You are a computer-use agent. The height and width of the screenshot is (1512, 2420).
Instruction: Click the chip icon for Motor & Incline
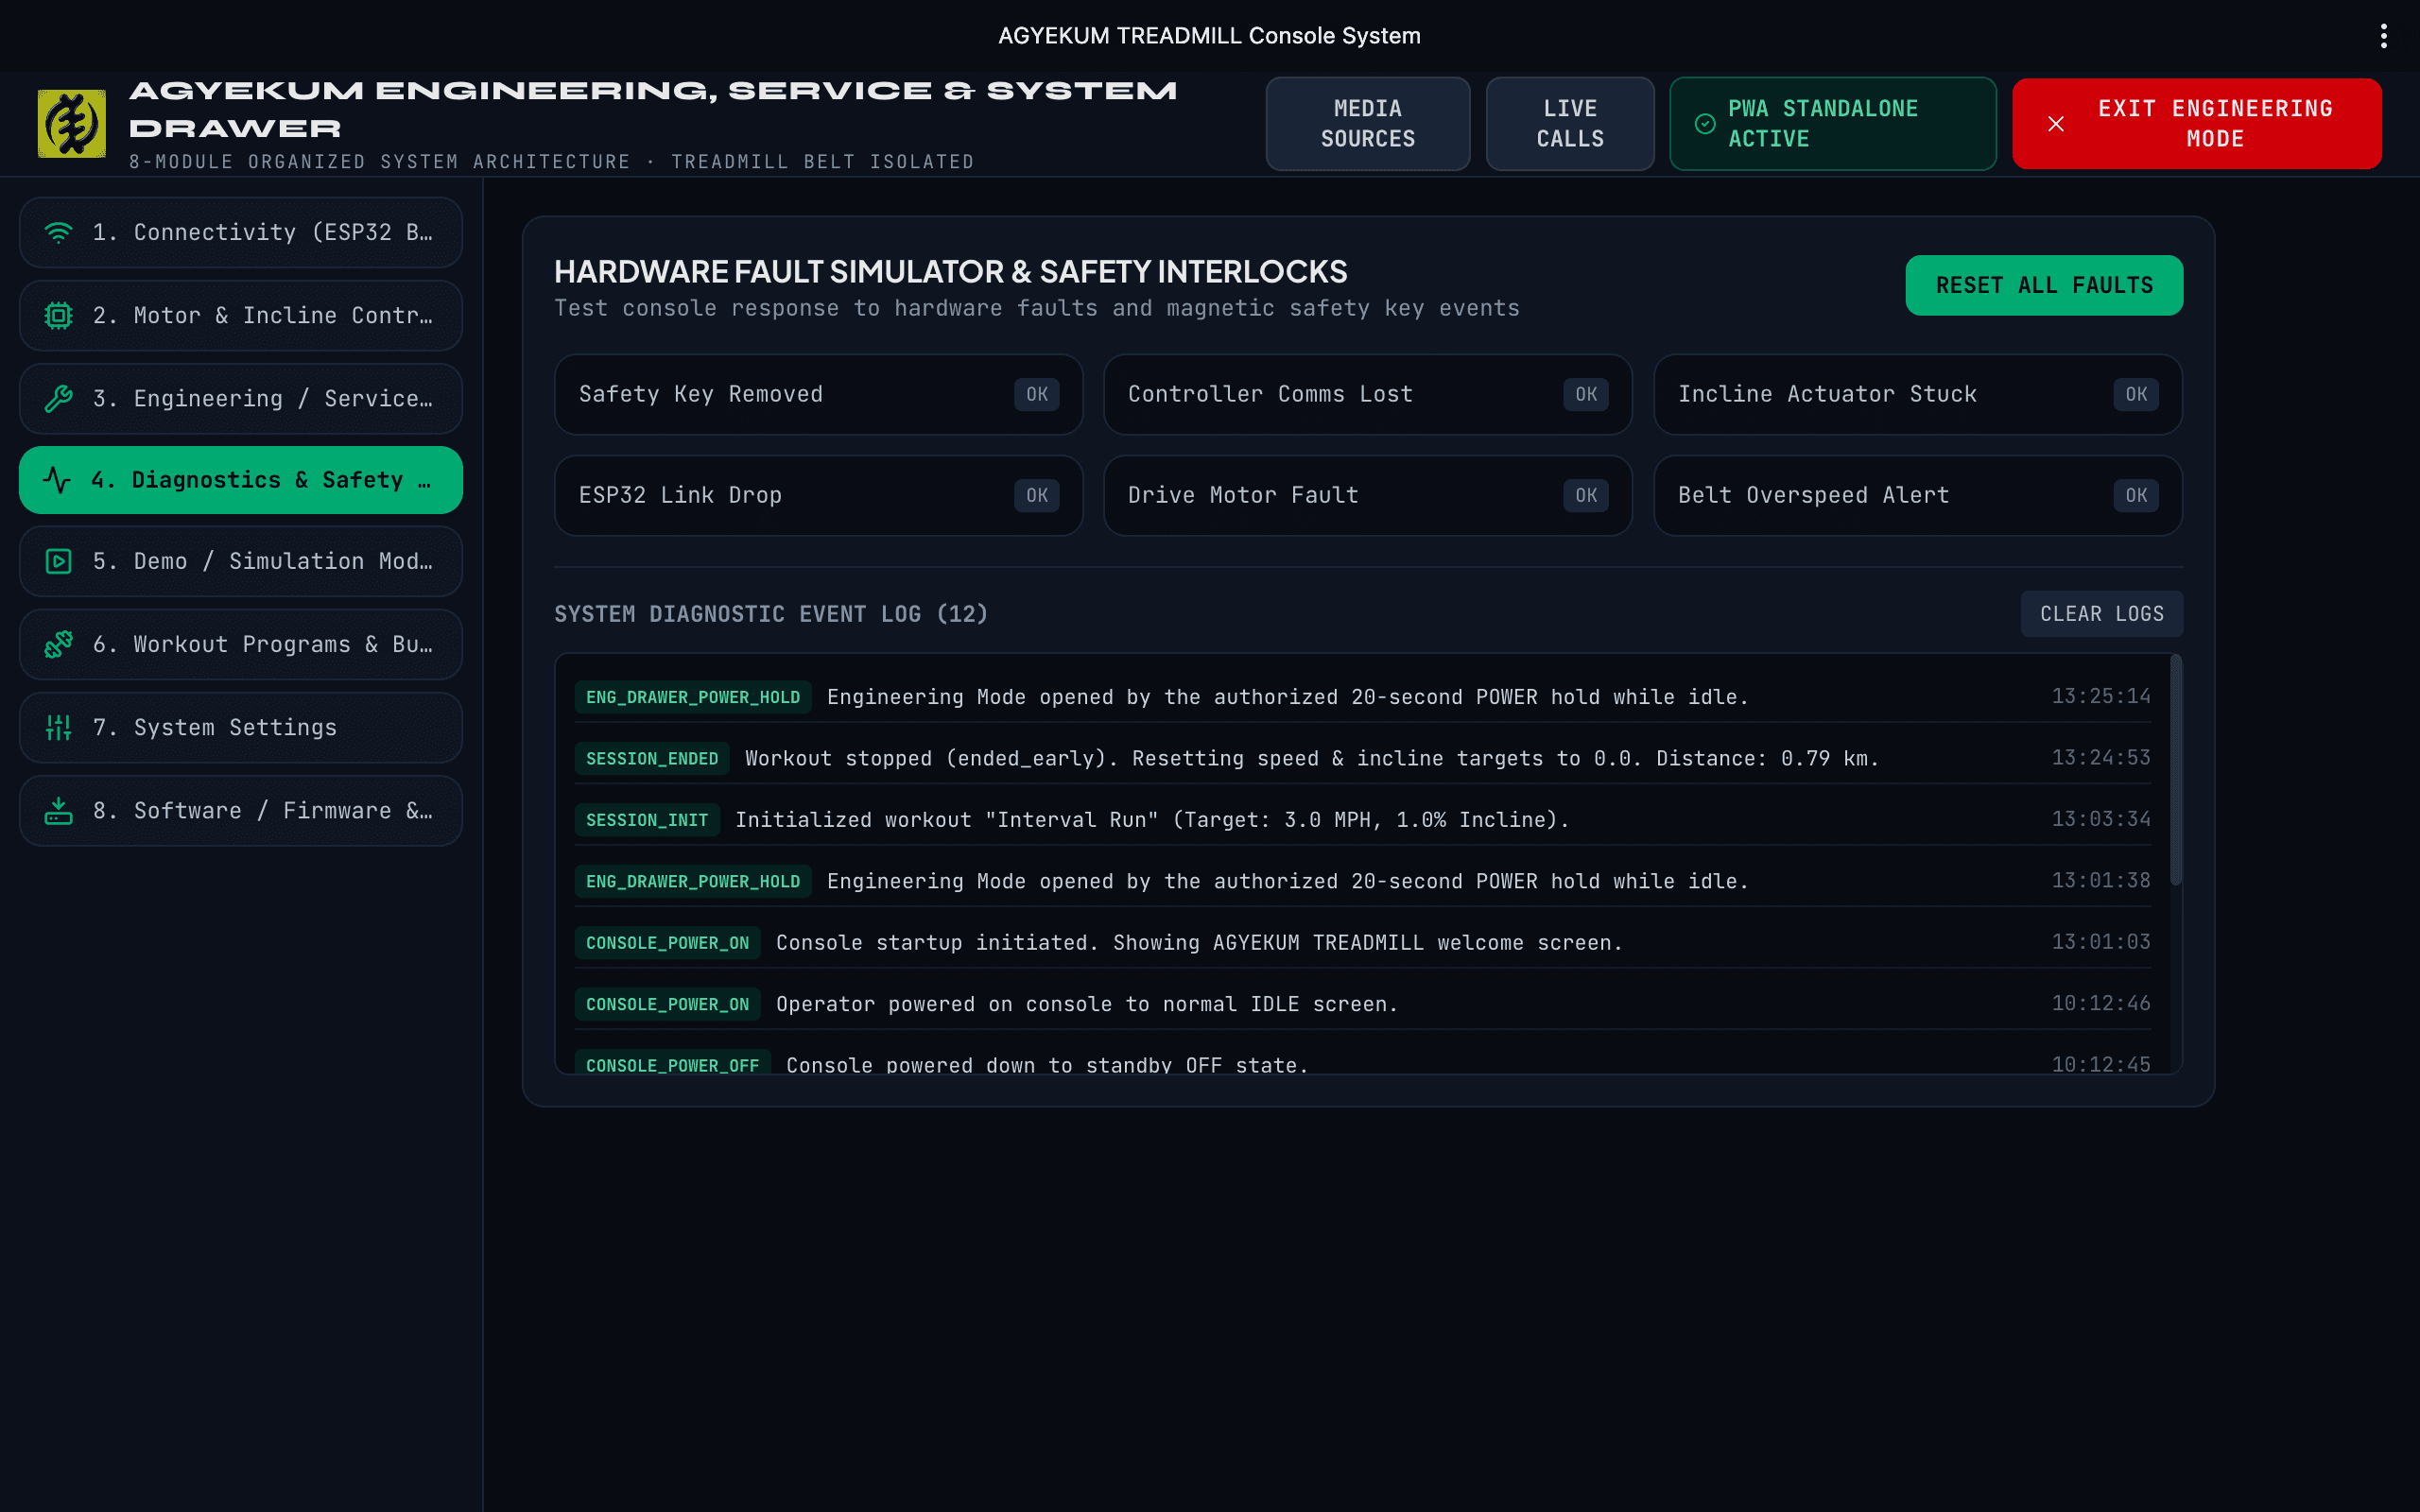(x=58, y=316)
